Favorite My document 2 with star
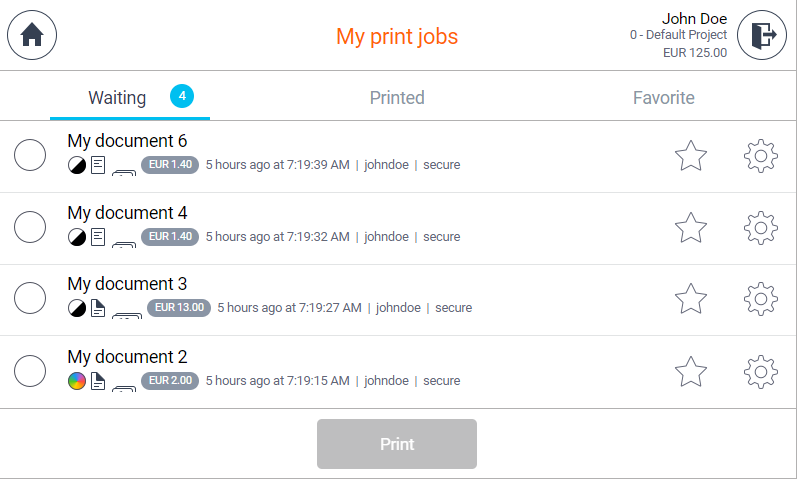The width and height of the screenshot is (799, 481). [x=691, y=372]
